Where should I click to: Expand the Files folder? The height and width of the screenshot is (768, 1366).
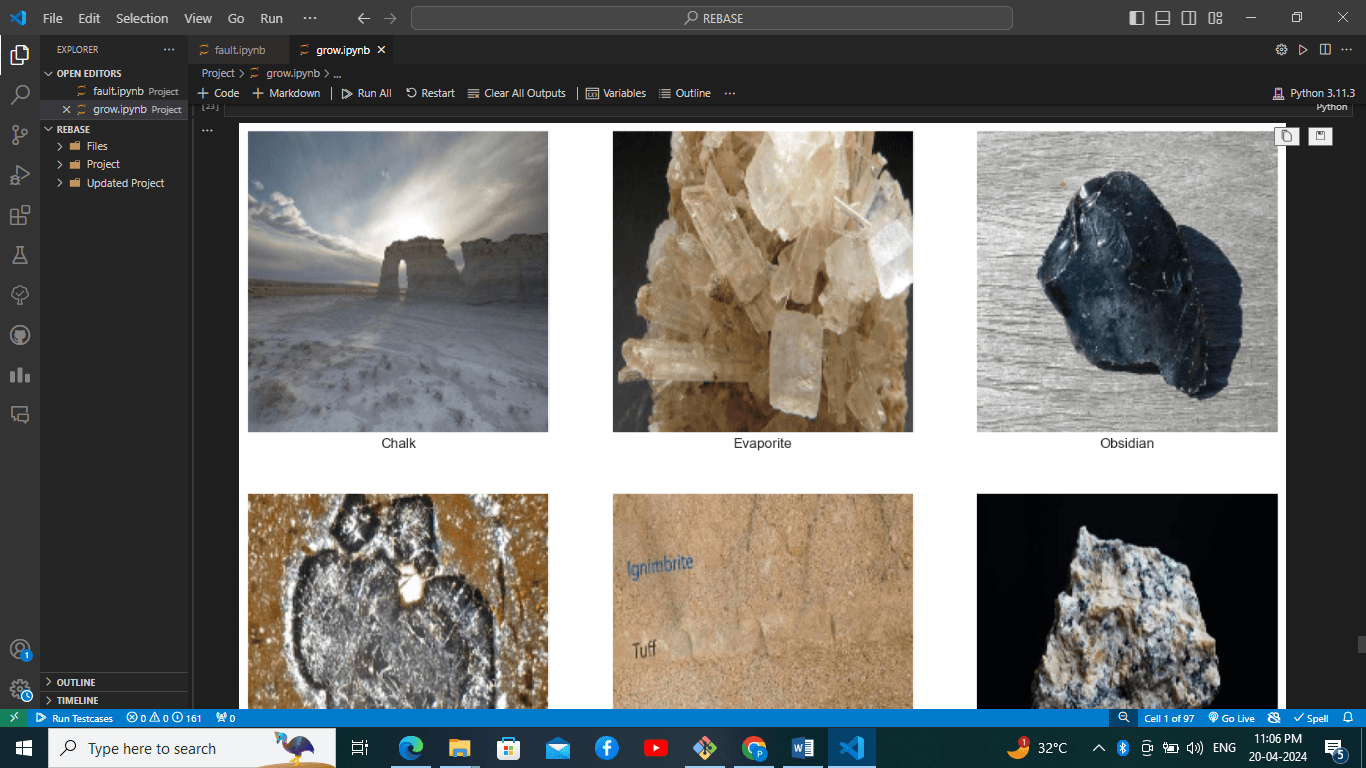(114, 146)
